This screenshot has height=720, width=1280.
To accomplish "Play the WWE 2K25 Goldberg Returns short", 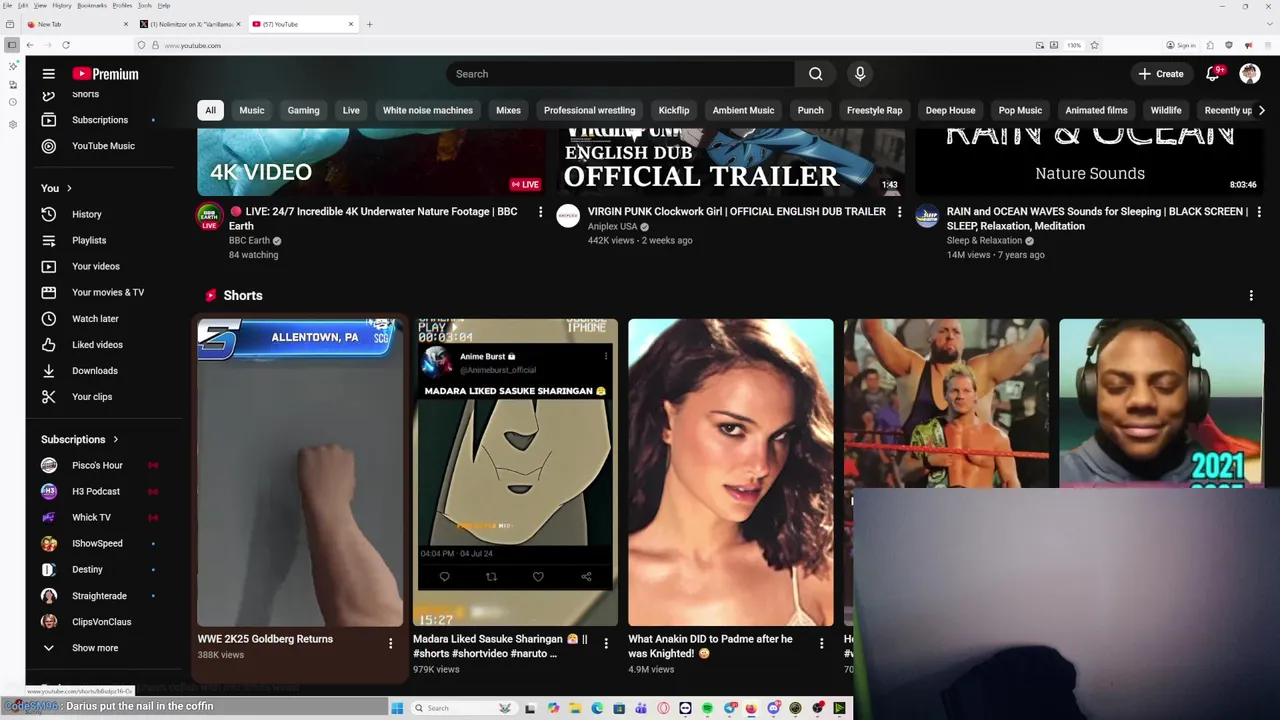I will click(300, 472).
